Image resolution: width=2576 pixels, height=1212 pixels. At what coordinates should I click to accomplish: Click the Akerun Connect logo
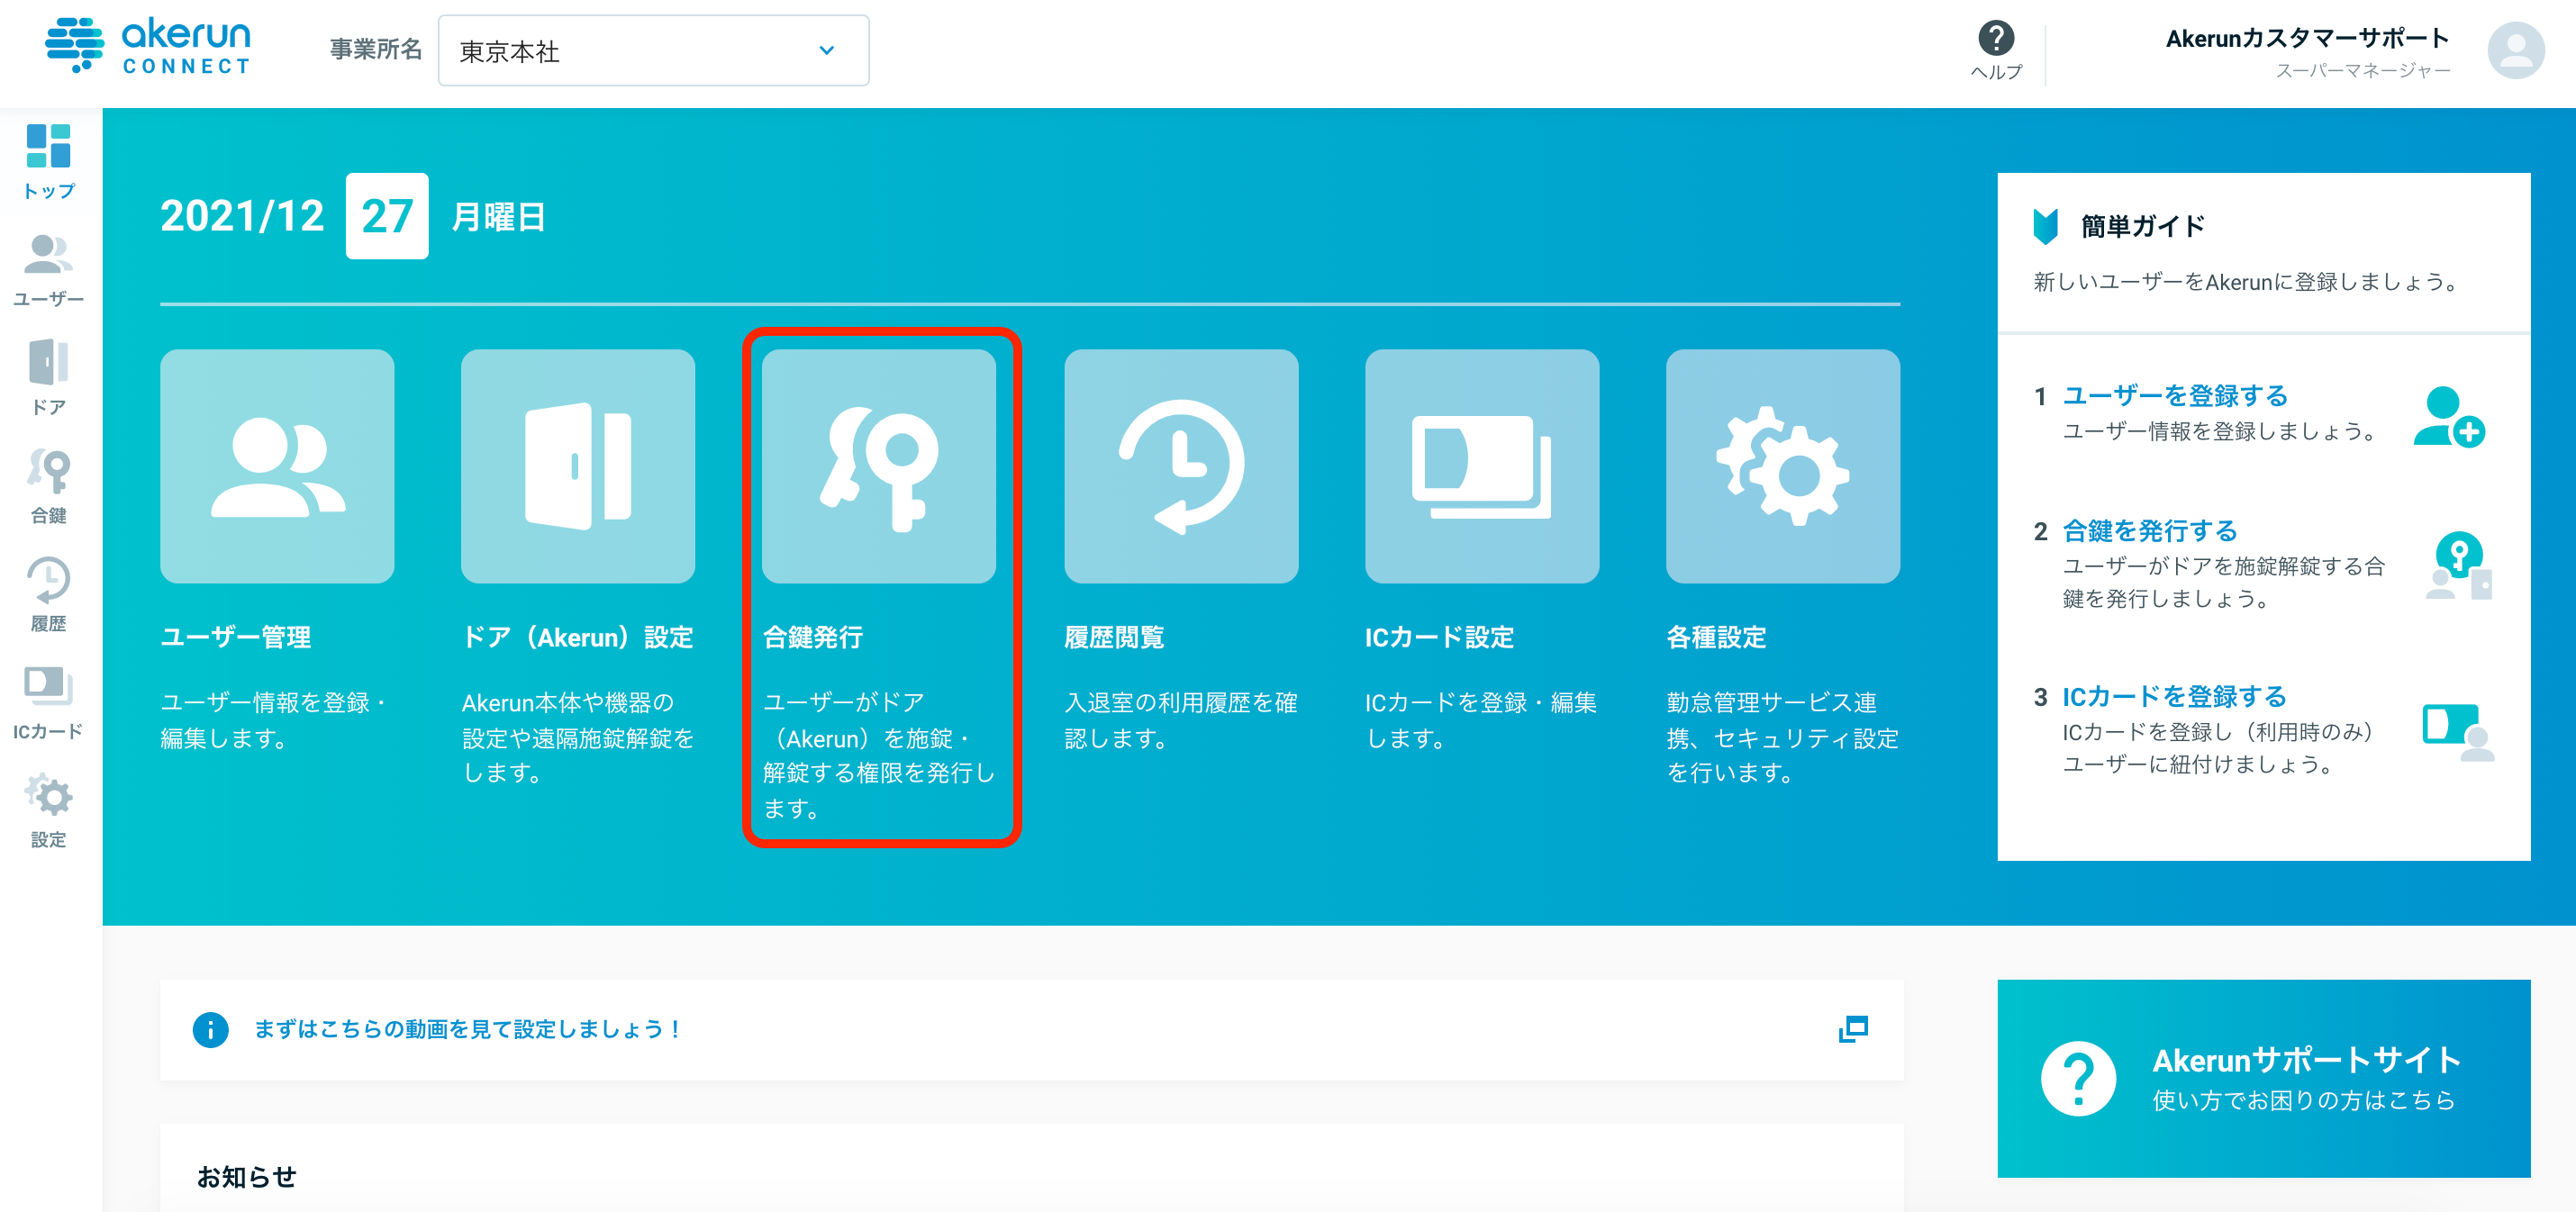[x=148, y=45]
